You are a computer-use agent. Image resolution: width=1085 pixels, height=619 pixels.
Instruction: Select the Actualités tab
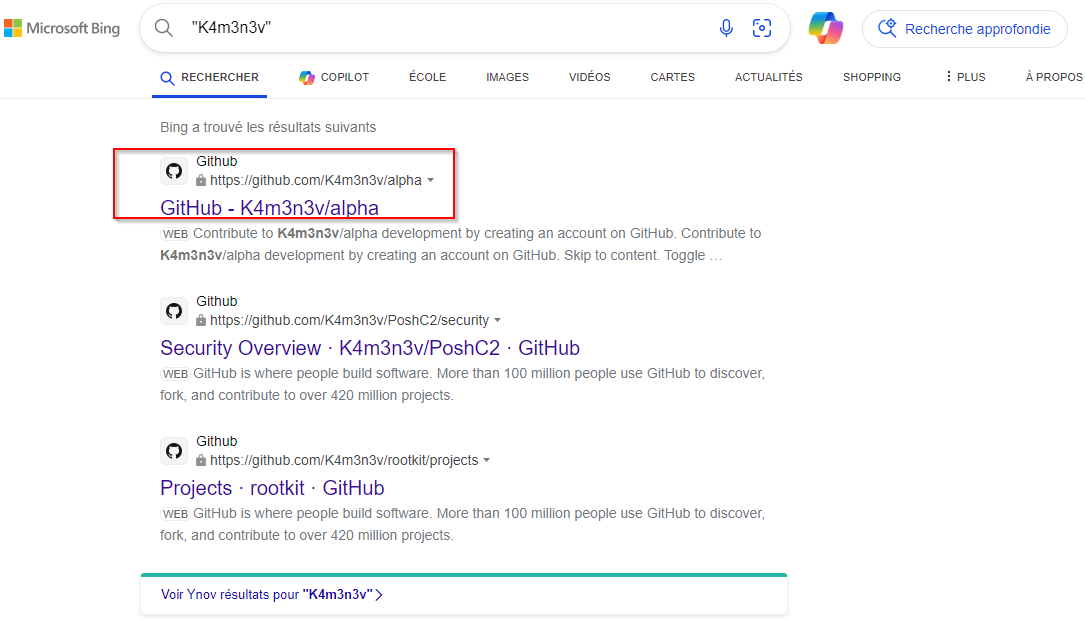pyautogui.click(x=768, y=77)
